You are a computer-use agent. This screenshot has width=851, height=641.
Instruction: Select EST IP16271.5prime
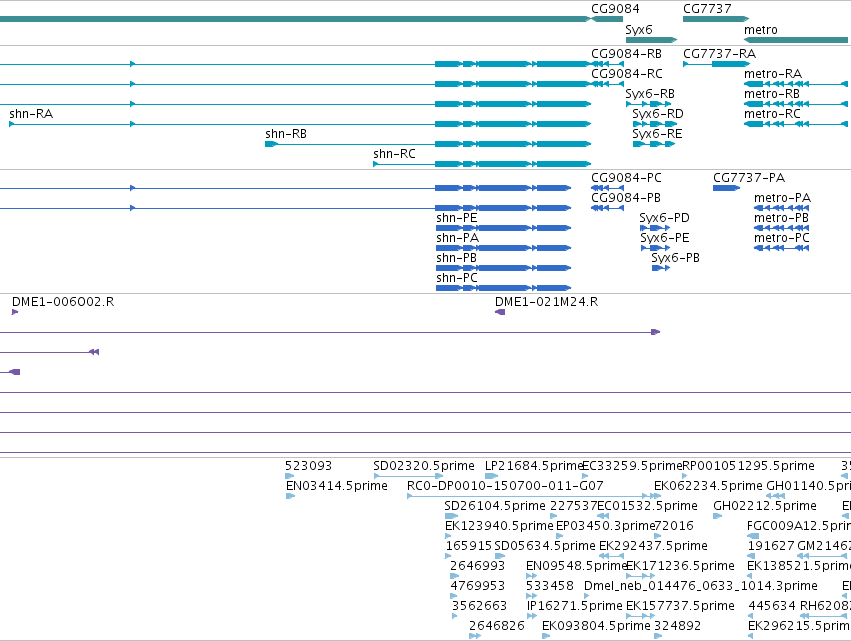pos(532,616)
